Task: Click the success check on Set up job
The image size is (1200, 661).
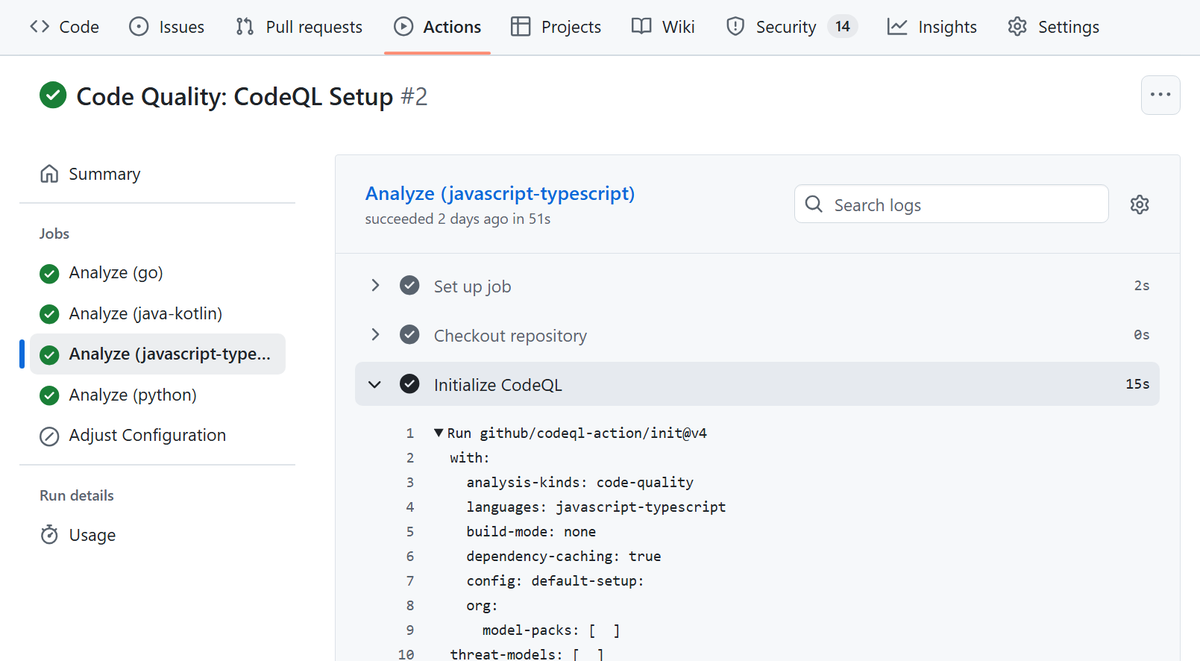Action: pos(409,286)
